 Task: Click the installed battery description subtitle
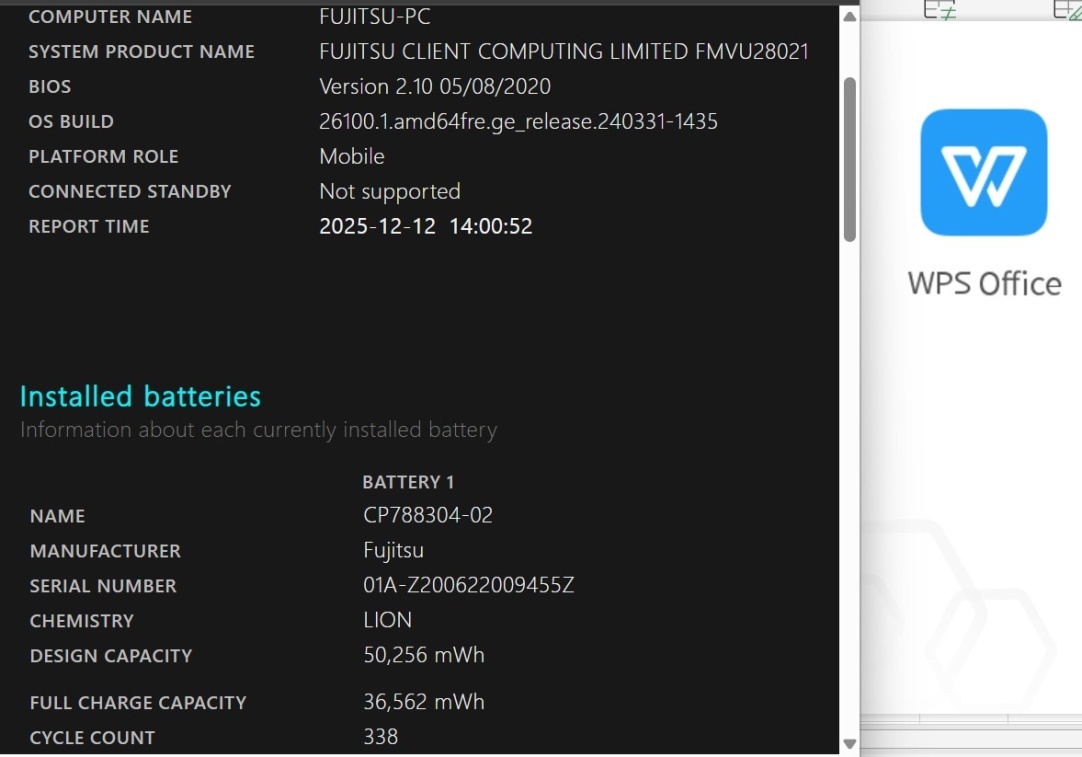click(x=259, y=430)
